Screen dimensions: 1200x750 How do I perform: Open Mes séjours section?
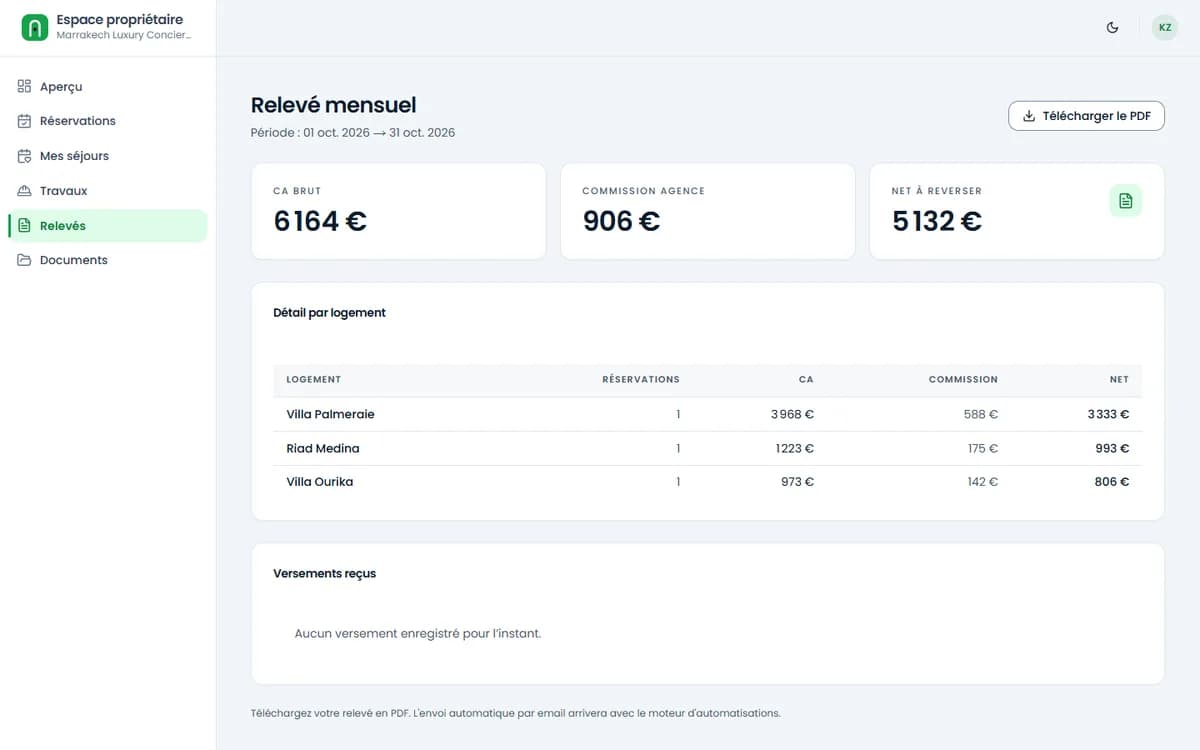coord(107,156)
